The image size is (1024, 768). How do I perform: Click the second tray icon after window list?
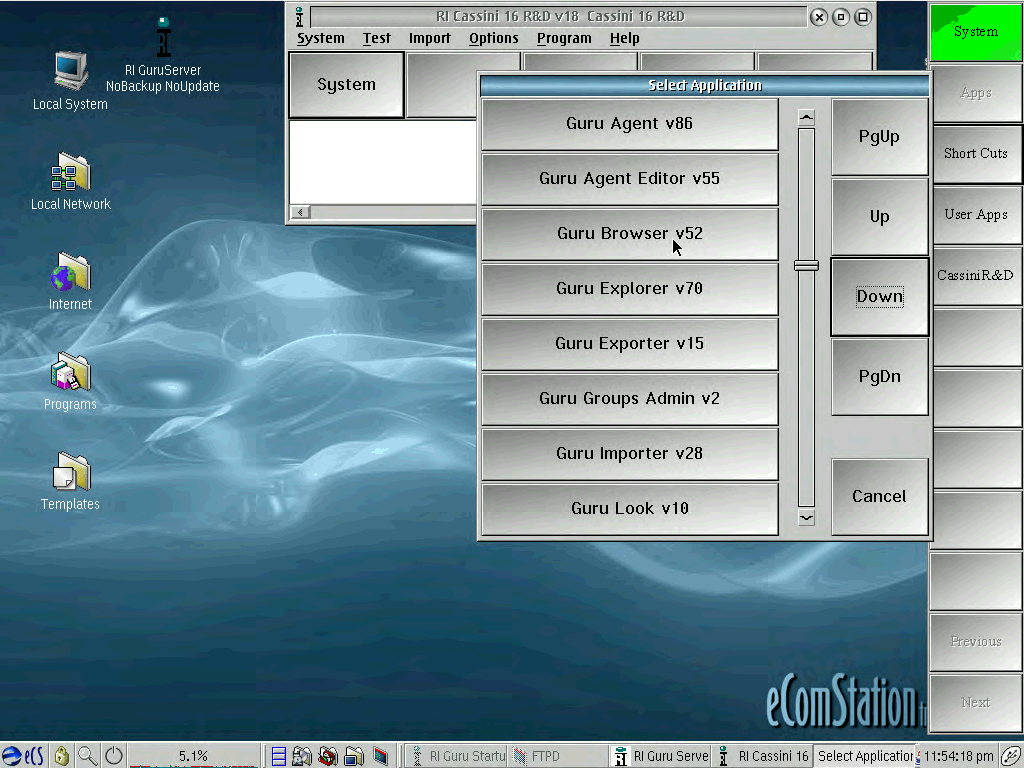point(302,756)
